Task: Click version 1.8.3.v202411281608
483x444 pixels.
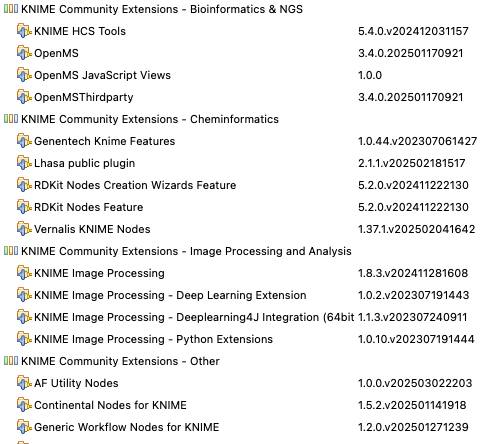Action: [413, 273]
